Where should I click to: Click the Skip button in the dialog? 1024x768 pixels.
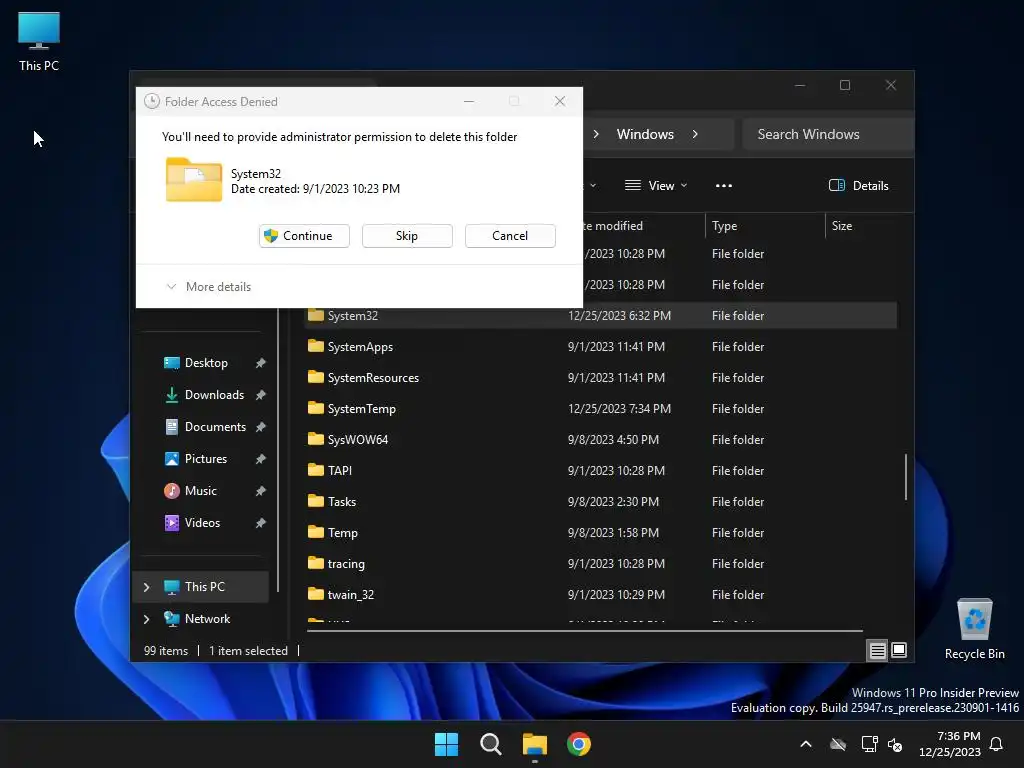point(407,236)
